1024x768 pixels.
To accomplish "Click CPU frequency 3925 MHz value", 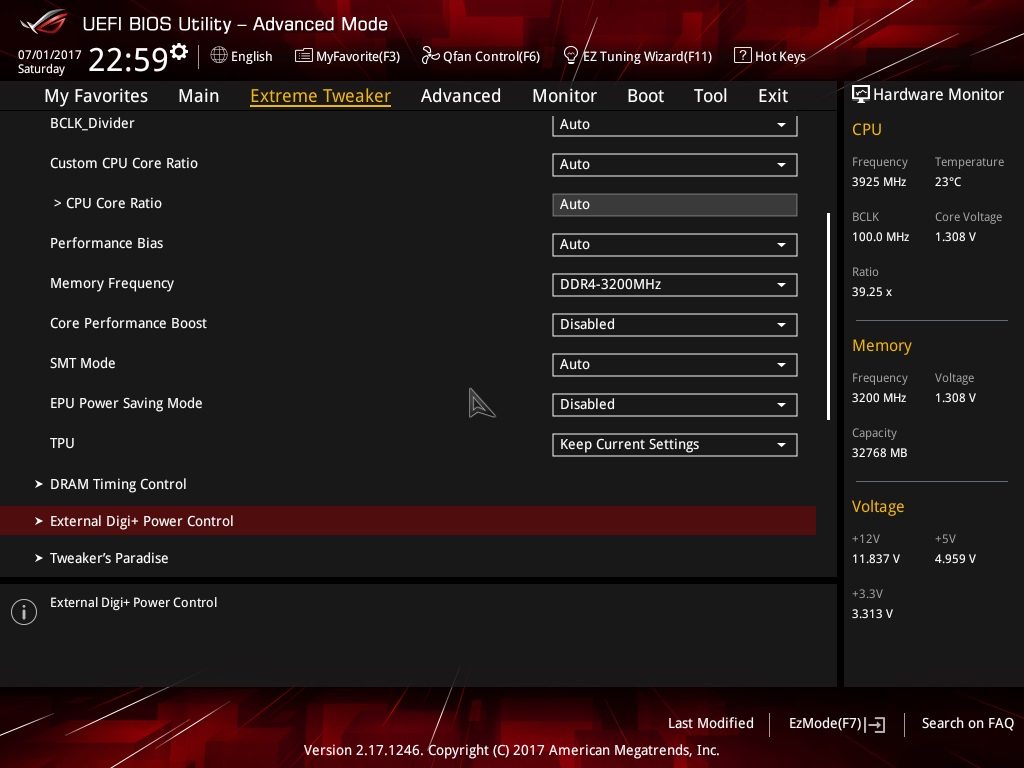I will click(x=879, y=182).
